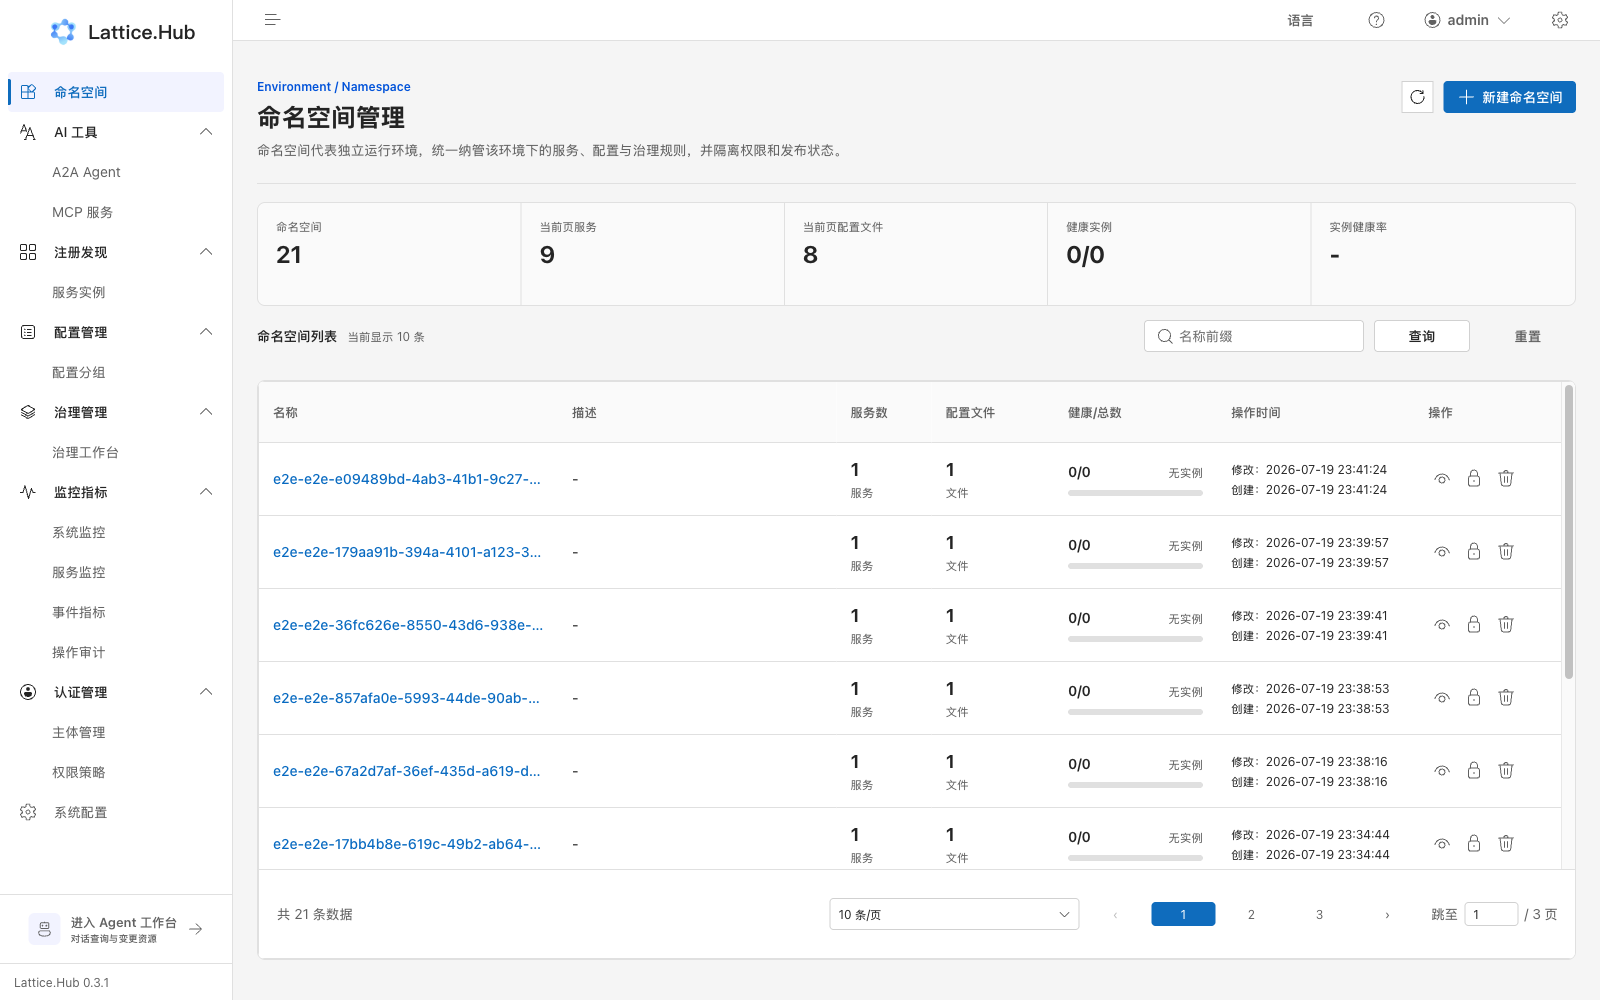
Task: View e2e-e2e-67a2d7af namespace via eye icon
Action: coord(1442,771)
